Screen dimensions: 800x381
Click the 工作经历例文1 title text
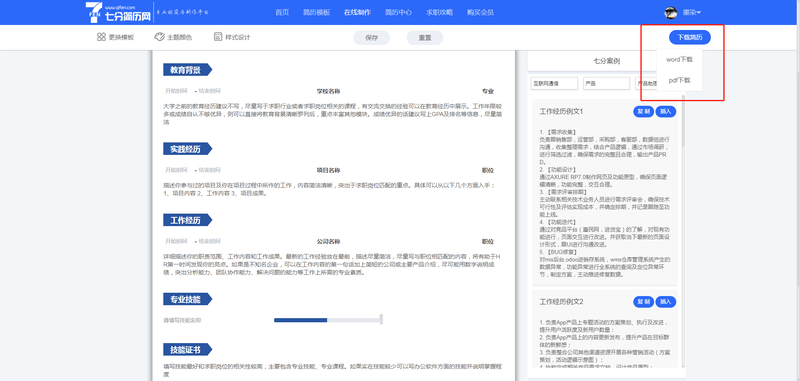(561, 111)
